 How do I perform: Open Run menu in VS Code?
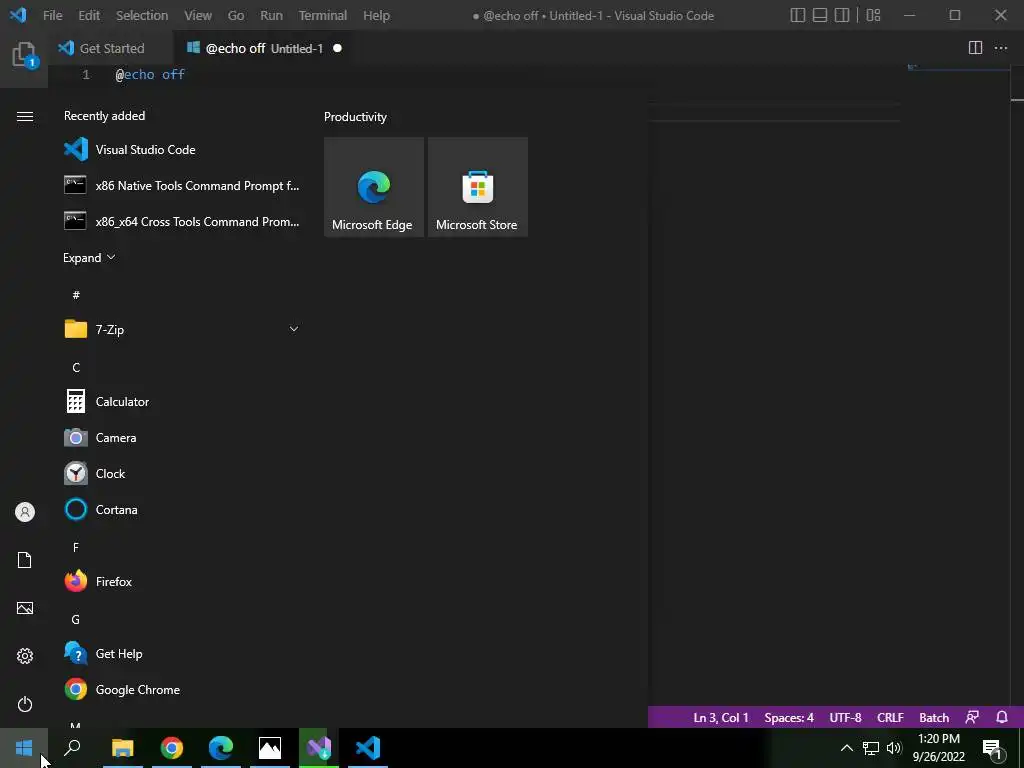pyautogui.click(x=271, y=15)
